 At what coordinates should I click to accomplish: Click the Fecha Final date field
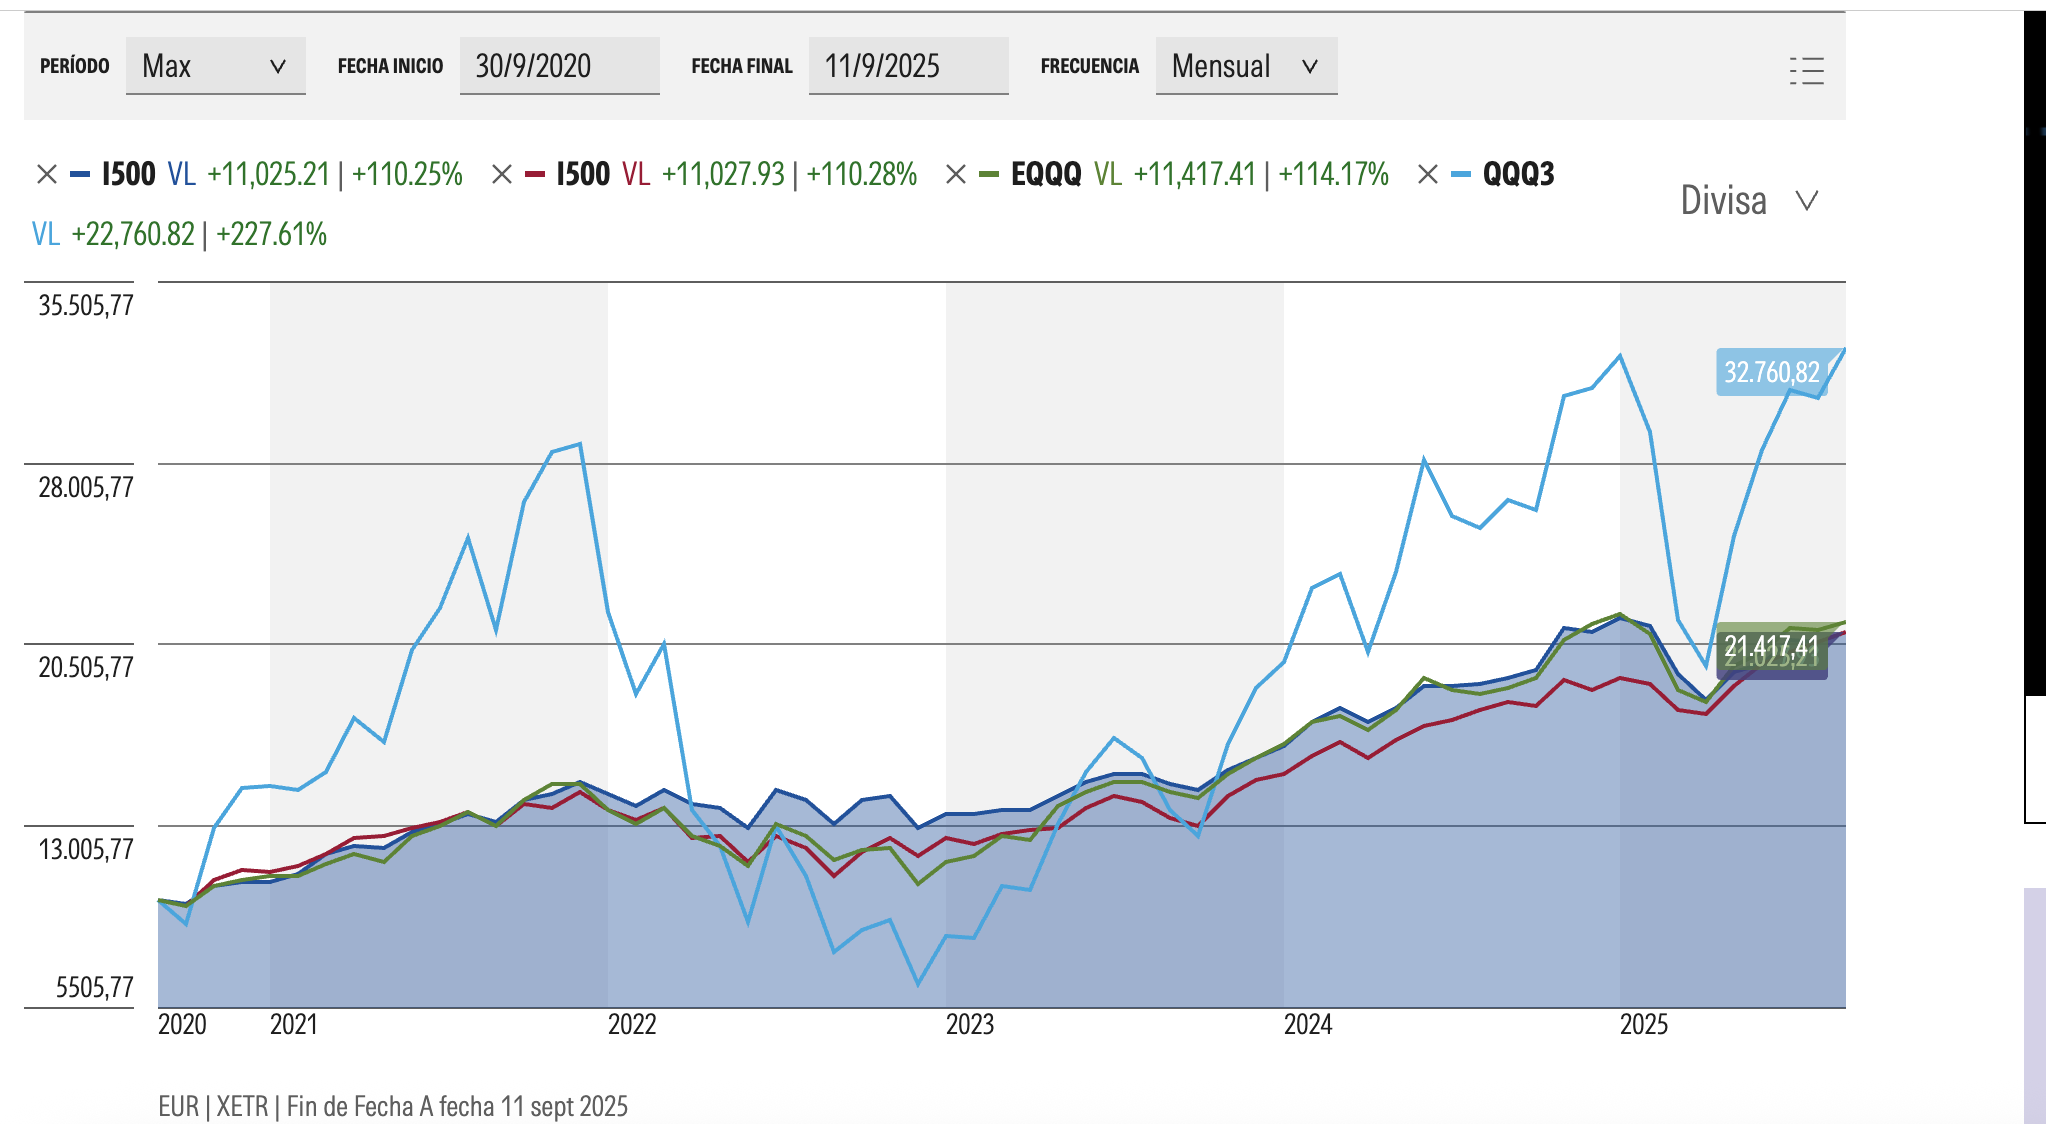tap(908, 66)
